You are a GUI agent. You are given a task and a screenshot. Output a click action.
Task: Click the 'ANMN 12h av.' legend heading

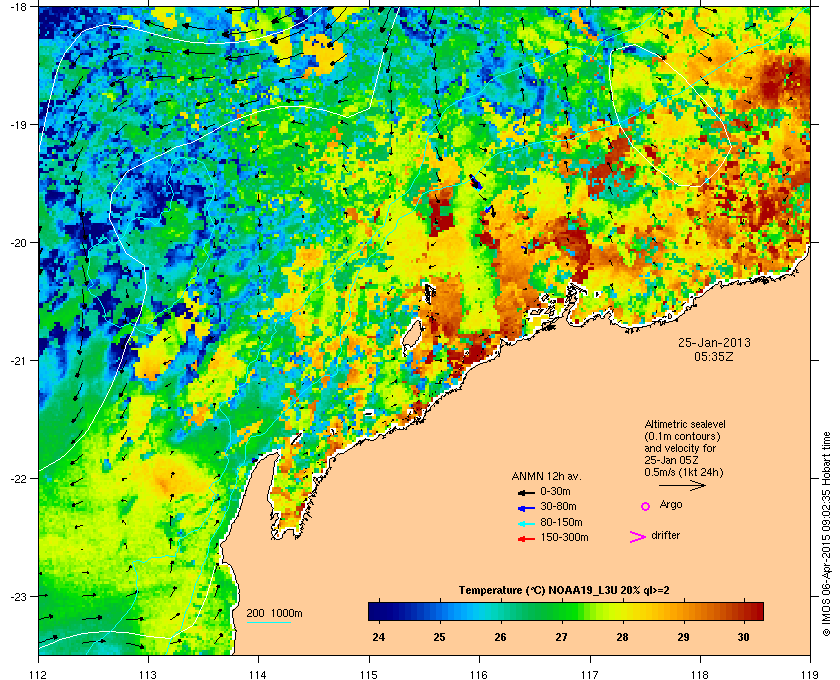point(546,476)
